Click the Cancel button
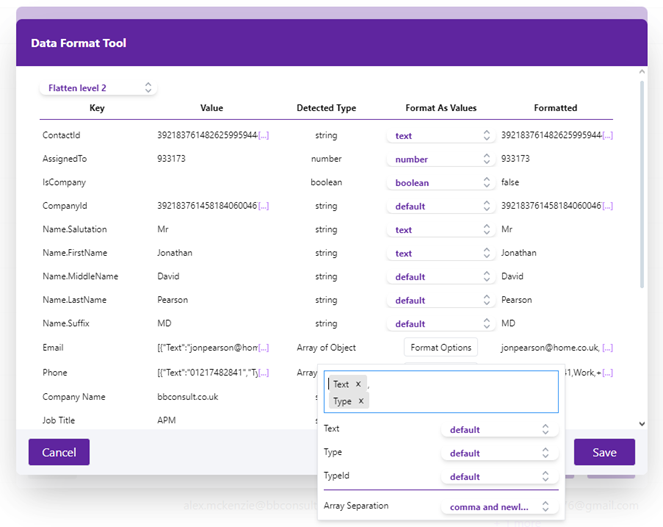 [x=59, y=452]
